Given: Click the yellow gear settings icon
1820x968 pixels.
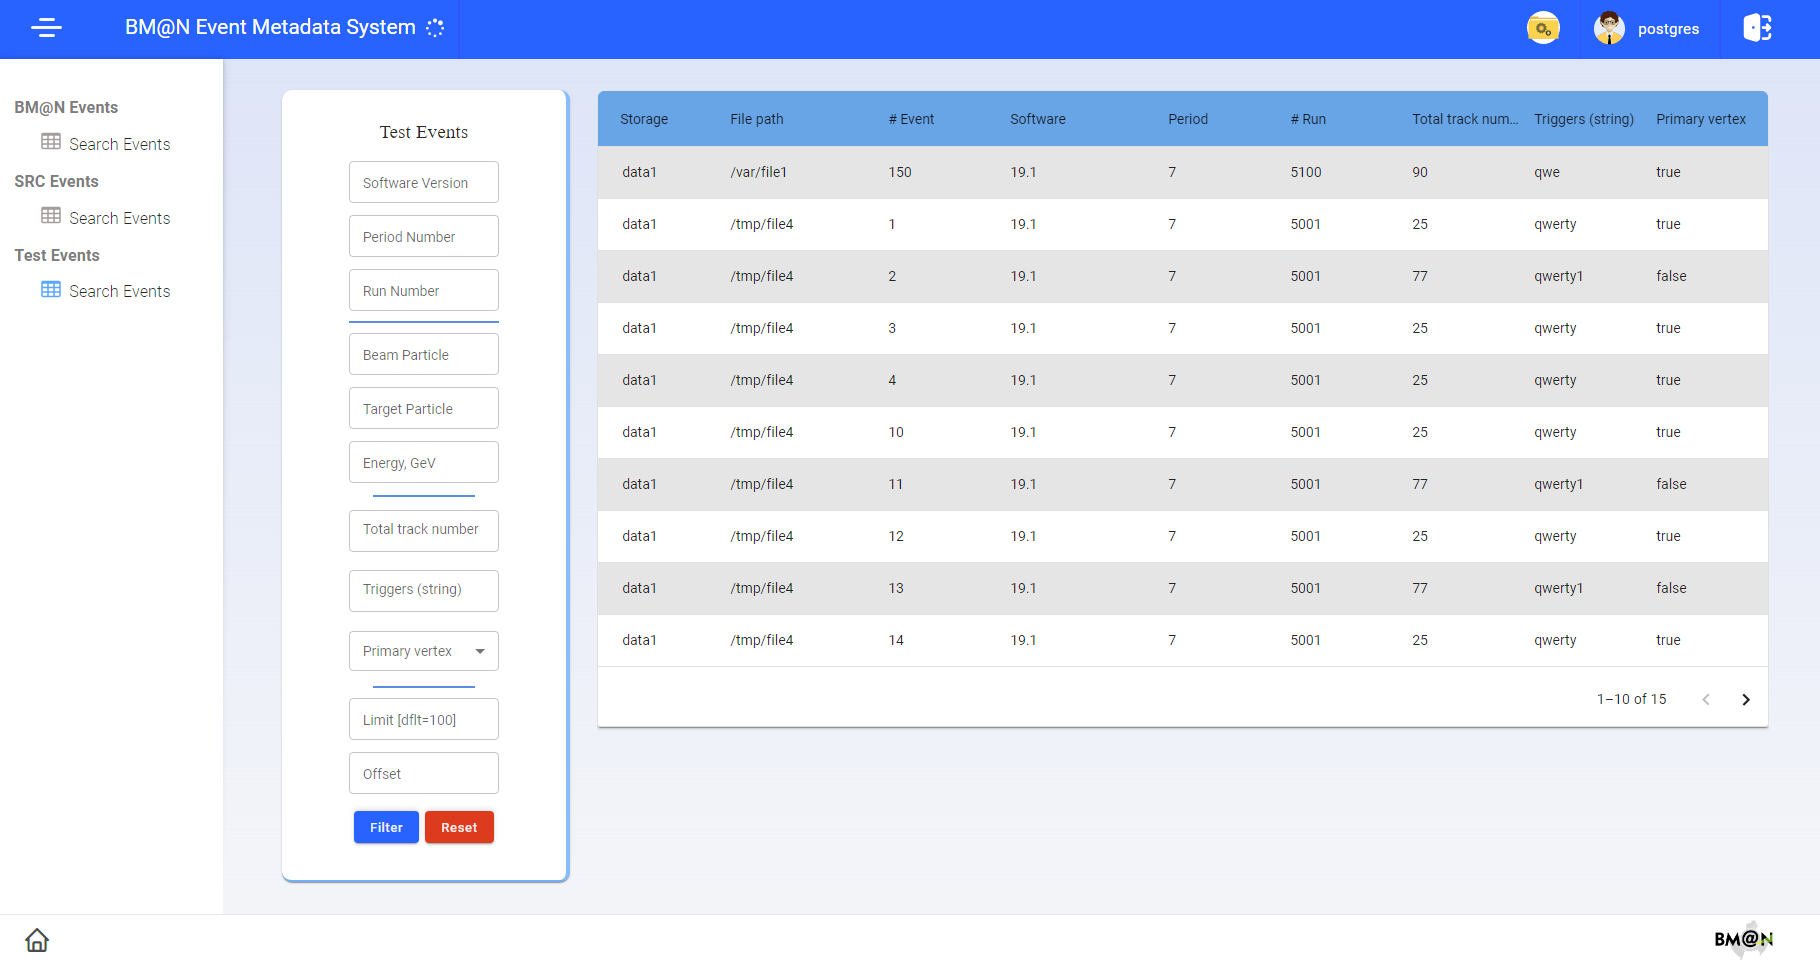Looking at the screenshot, I should point(1543,29).
